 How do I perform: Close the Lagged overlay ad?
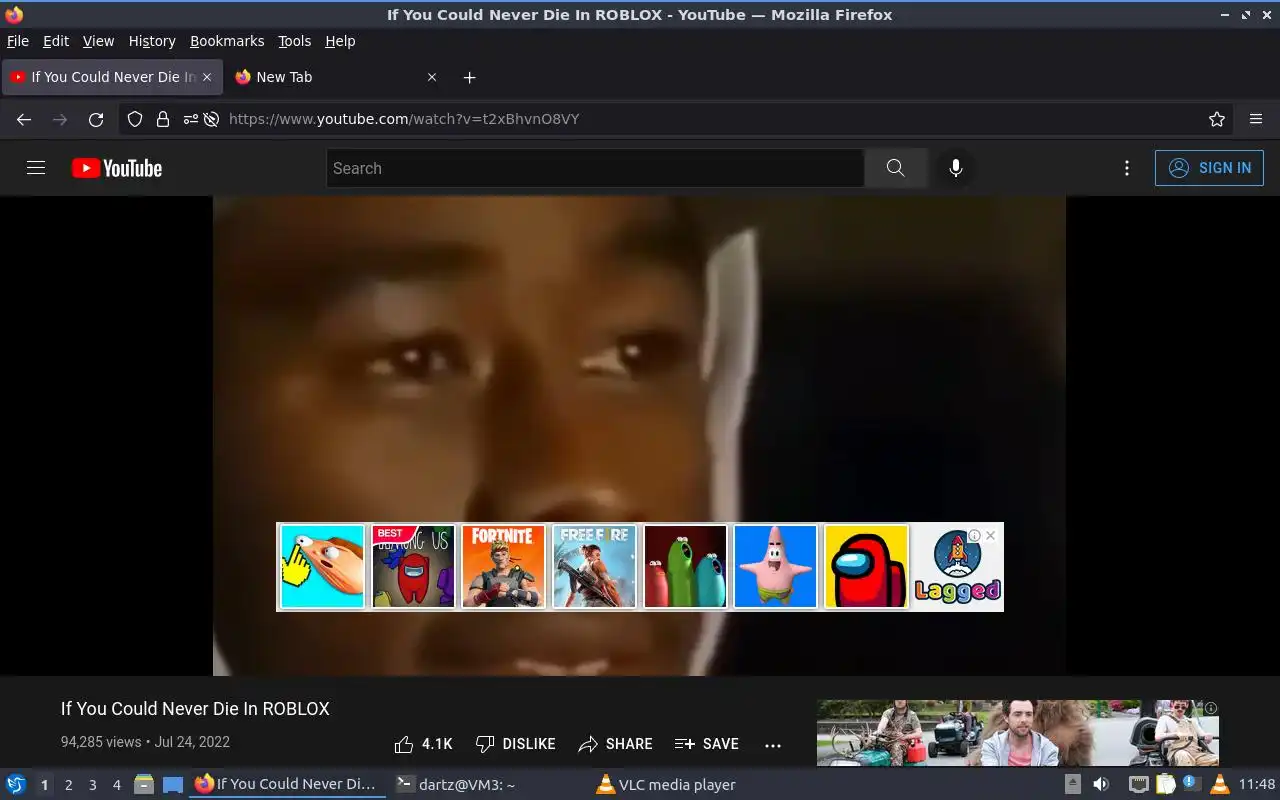click(x=990, y=536)
